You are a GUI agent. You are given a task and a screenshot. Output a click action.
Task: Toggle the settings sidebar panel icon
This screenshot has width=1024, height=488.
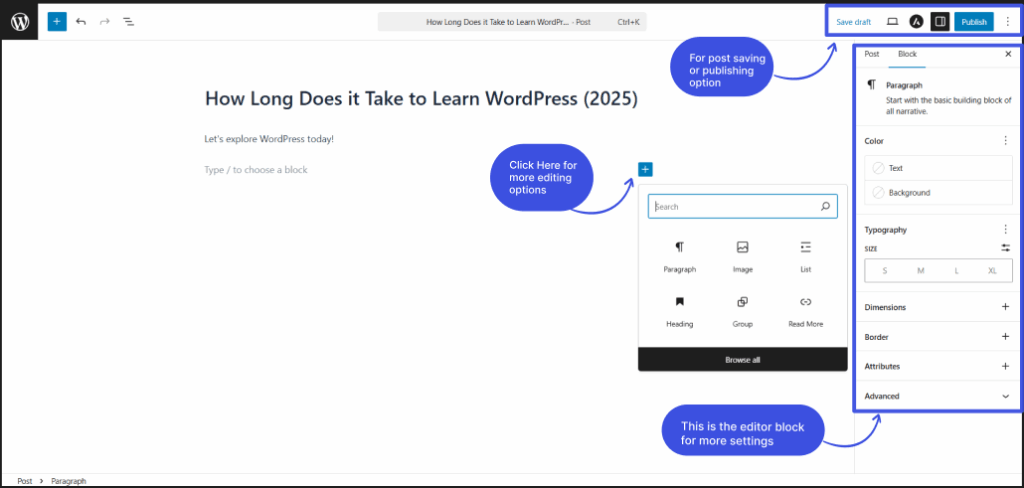[940, 22]
